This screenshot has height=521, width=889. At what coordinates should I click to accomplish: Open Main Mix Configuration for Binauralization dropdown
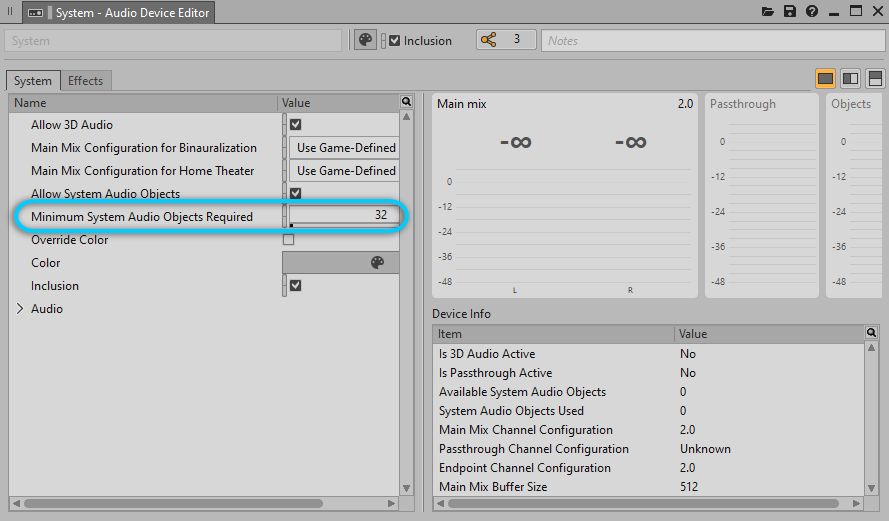[x=345, y=148]
